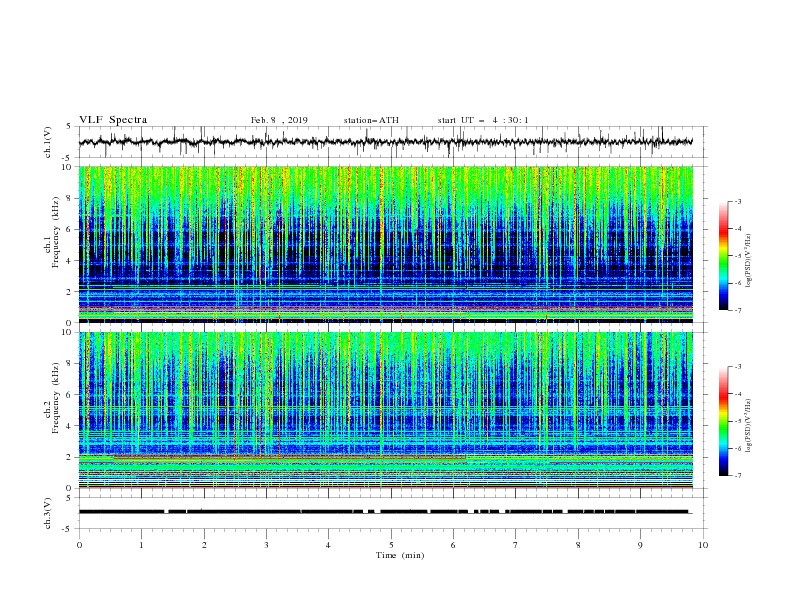Click the ch.2 "Frequency (kHz)" axis label

(55, 398)
